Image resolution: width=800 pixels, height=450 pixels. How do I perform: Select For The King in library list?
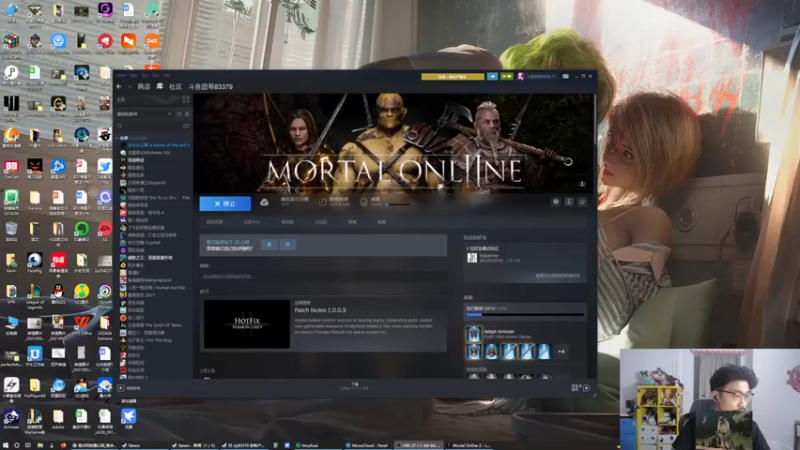point(146,340)
